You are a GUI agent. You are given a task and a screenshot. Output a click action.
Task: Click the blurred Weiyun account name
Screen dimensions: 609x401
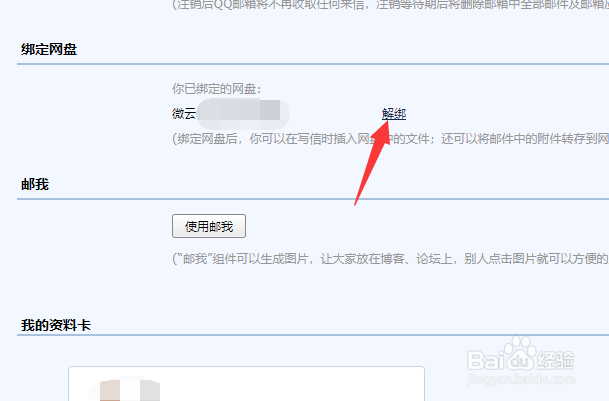pyautogui.click(x=243, y=113)
